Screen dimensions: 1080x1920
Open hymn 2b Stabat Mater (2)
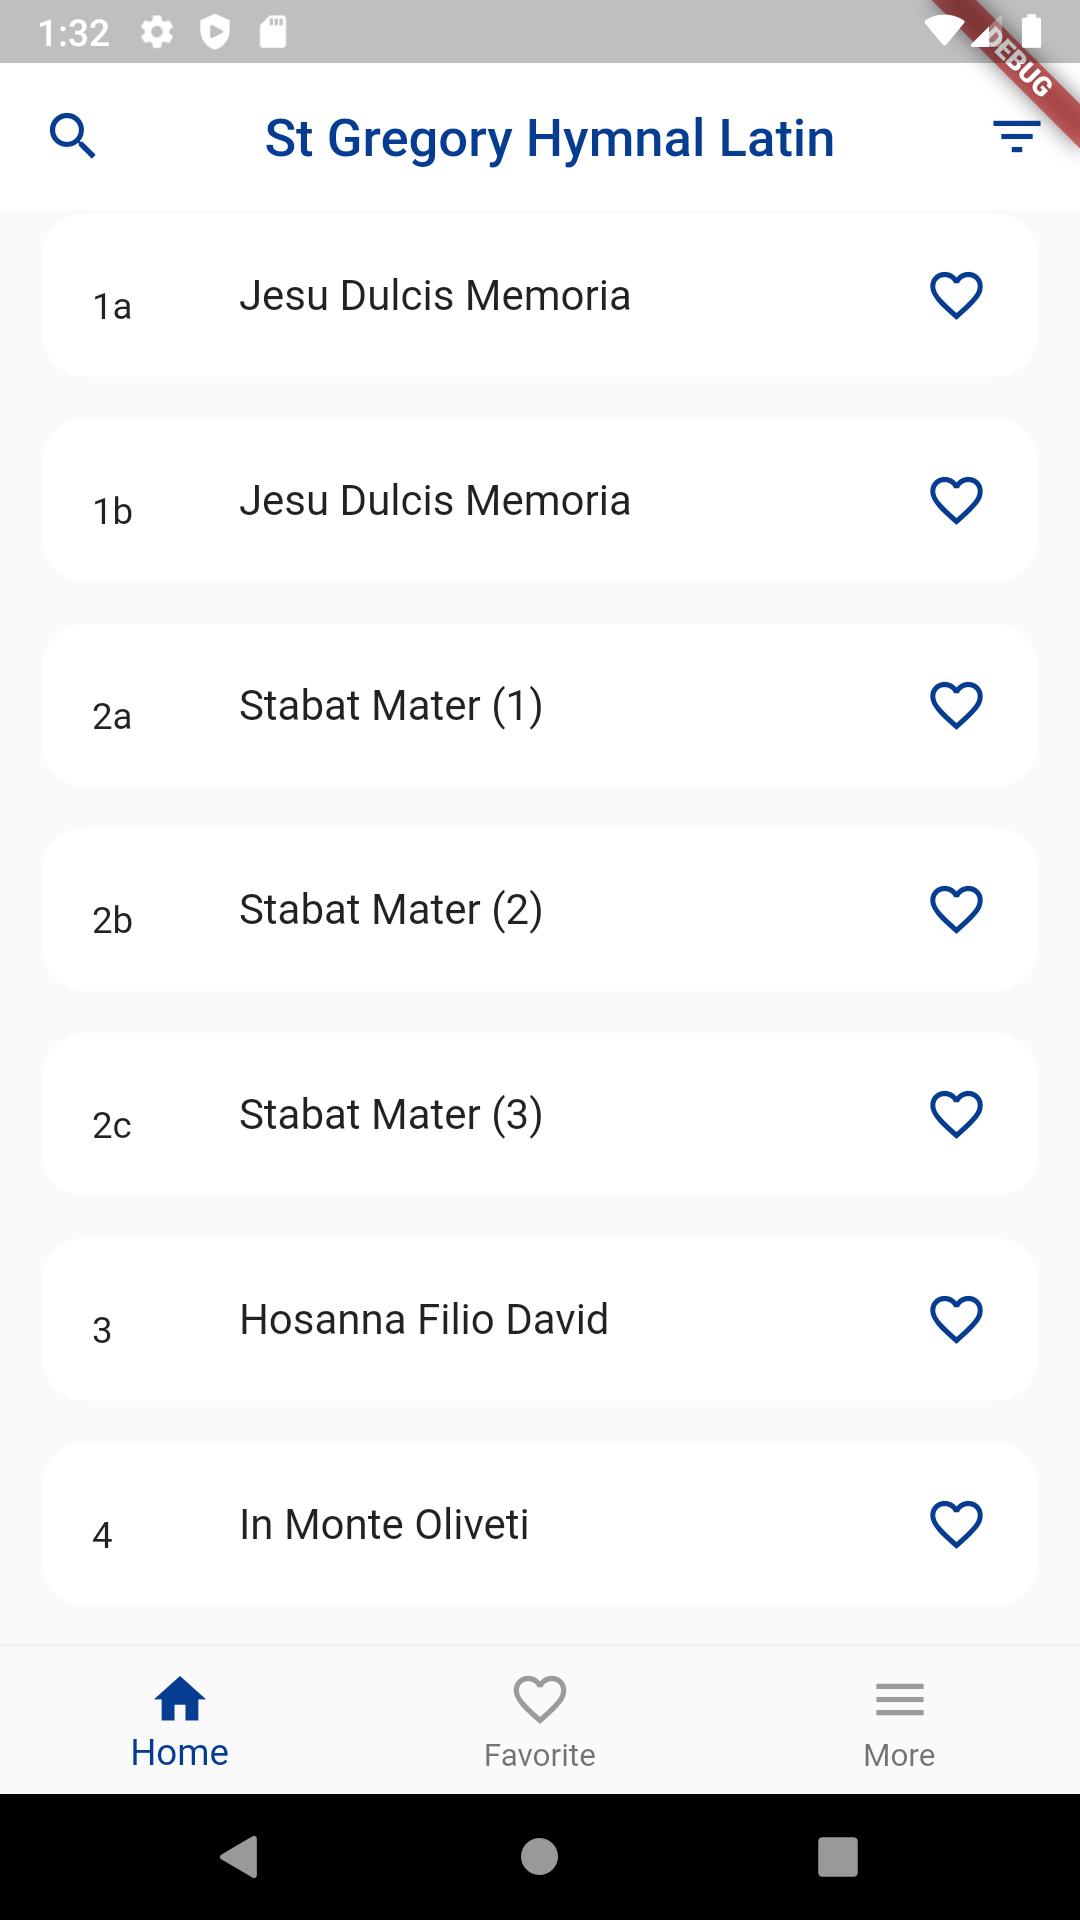pos(540,910)
